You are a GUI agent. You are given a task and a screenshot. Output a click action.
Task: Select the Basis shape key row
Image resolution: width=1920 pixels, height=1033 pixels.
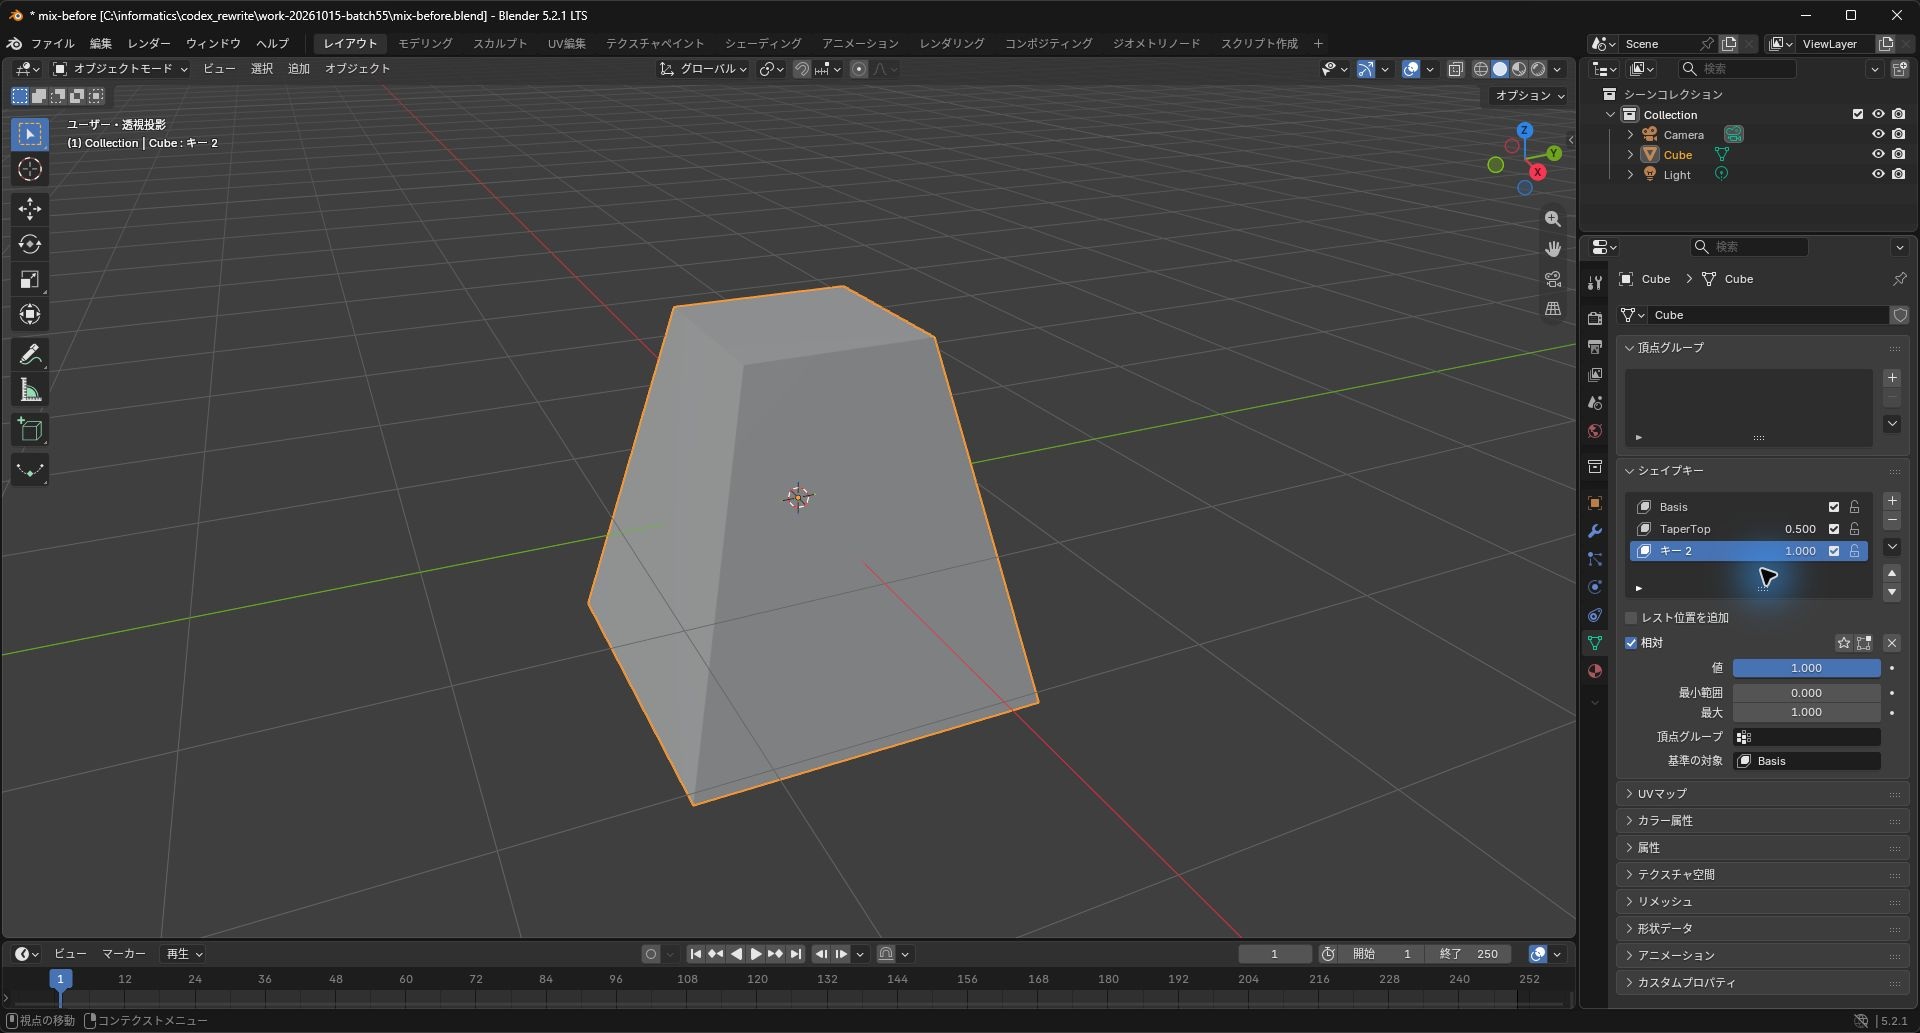click(1748, 507)
